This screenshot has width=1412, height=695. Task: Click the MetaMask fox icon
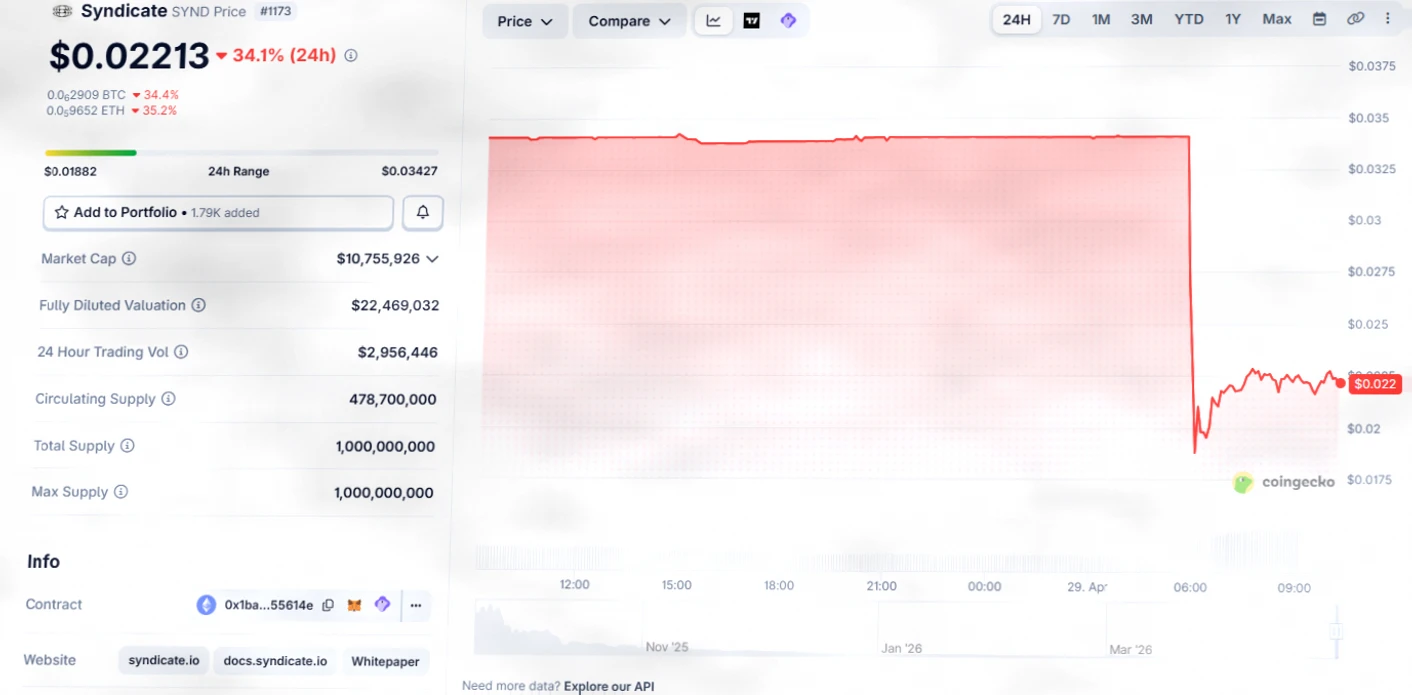[x=354, y=605]
